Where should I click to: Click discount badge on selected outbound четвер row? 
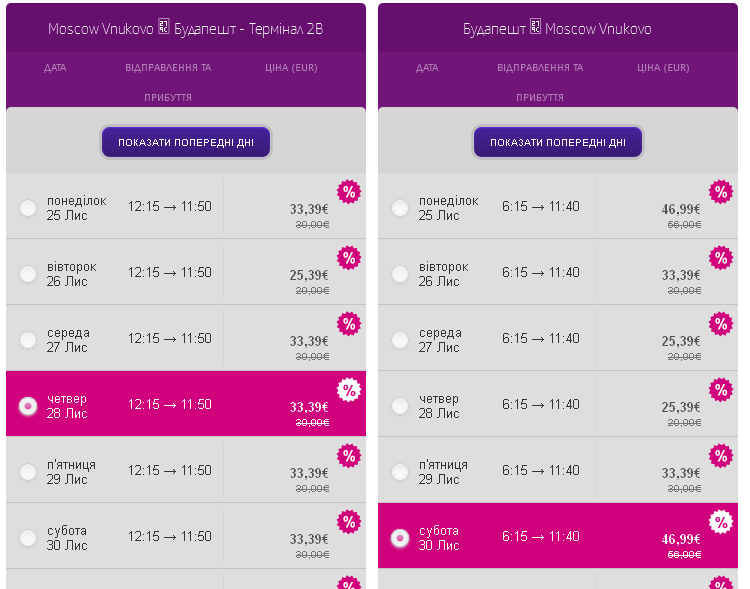tap(349, 390)
